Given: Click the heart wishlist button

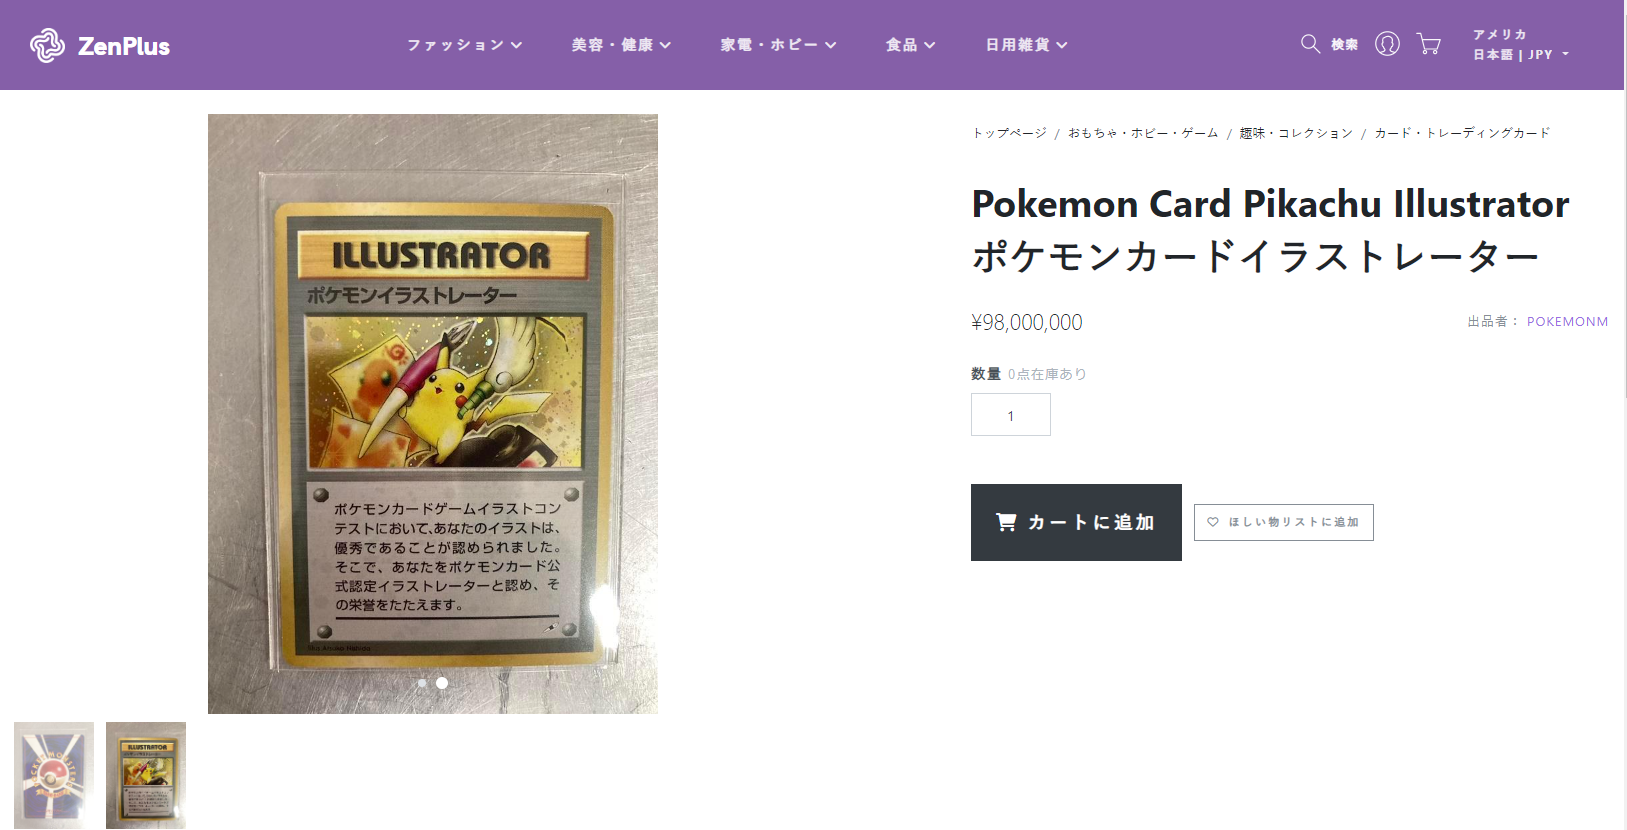Looking at the screenshot, I should click(1283, 522).
